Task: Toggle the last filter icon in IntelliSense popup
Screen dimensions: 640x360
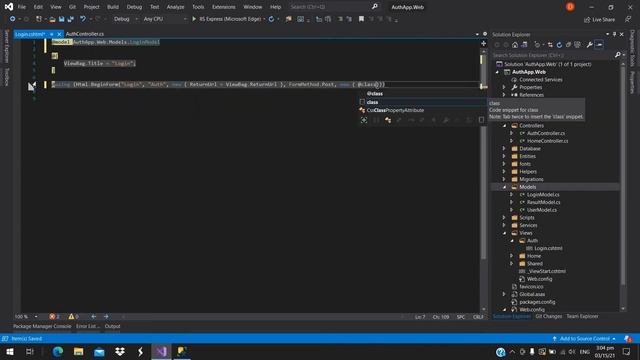Action: [x=481, y=120]
